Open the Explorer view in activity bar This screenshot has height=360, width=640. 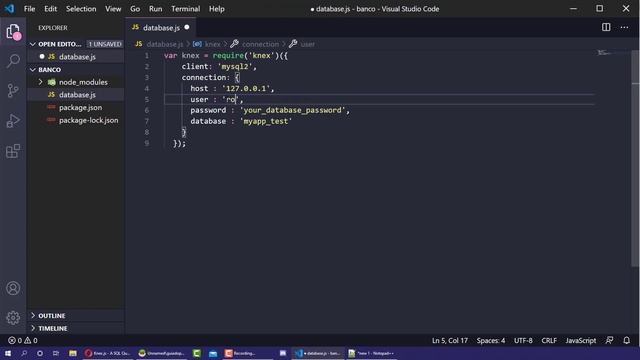point(13,31)
